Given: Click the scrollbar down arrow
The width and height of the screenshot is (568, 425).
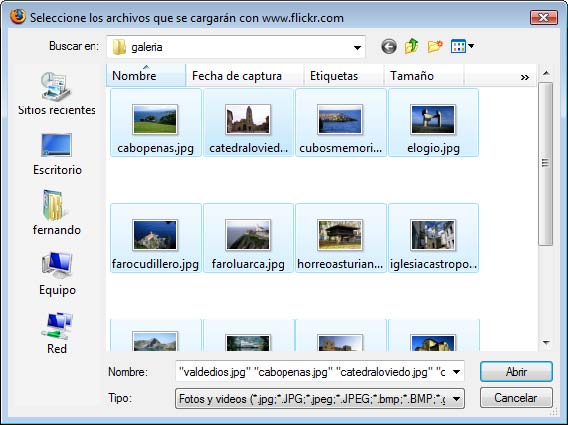Looking at the screenshot, I should pyautogui.click(x=546, y=342).
